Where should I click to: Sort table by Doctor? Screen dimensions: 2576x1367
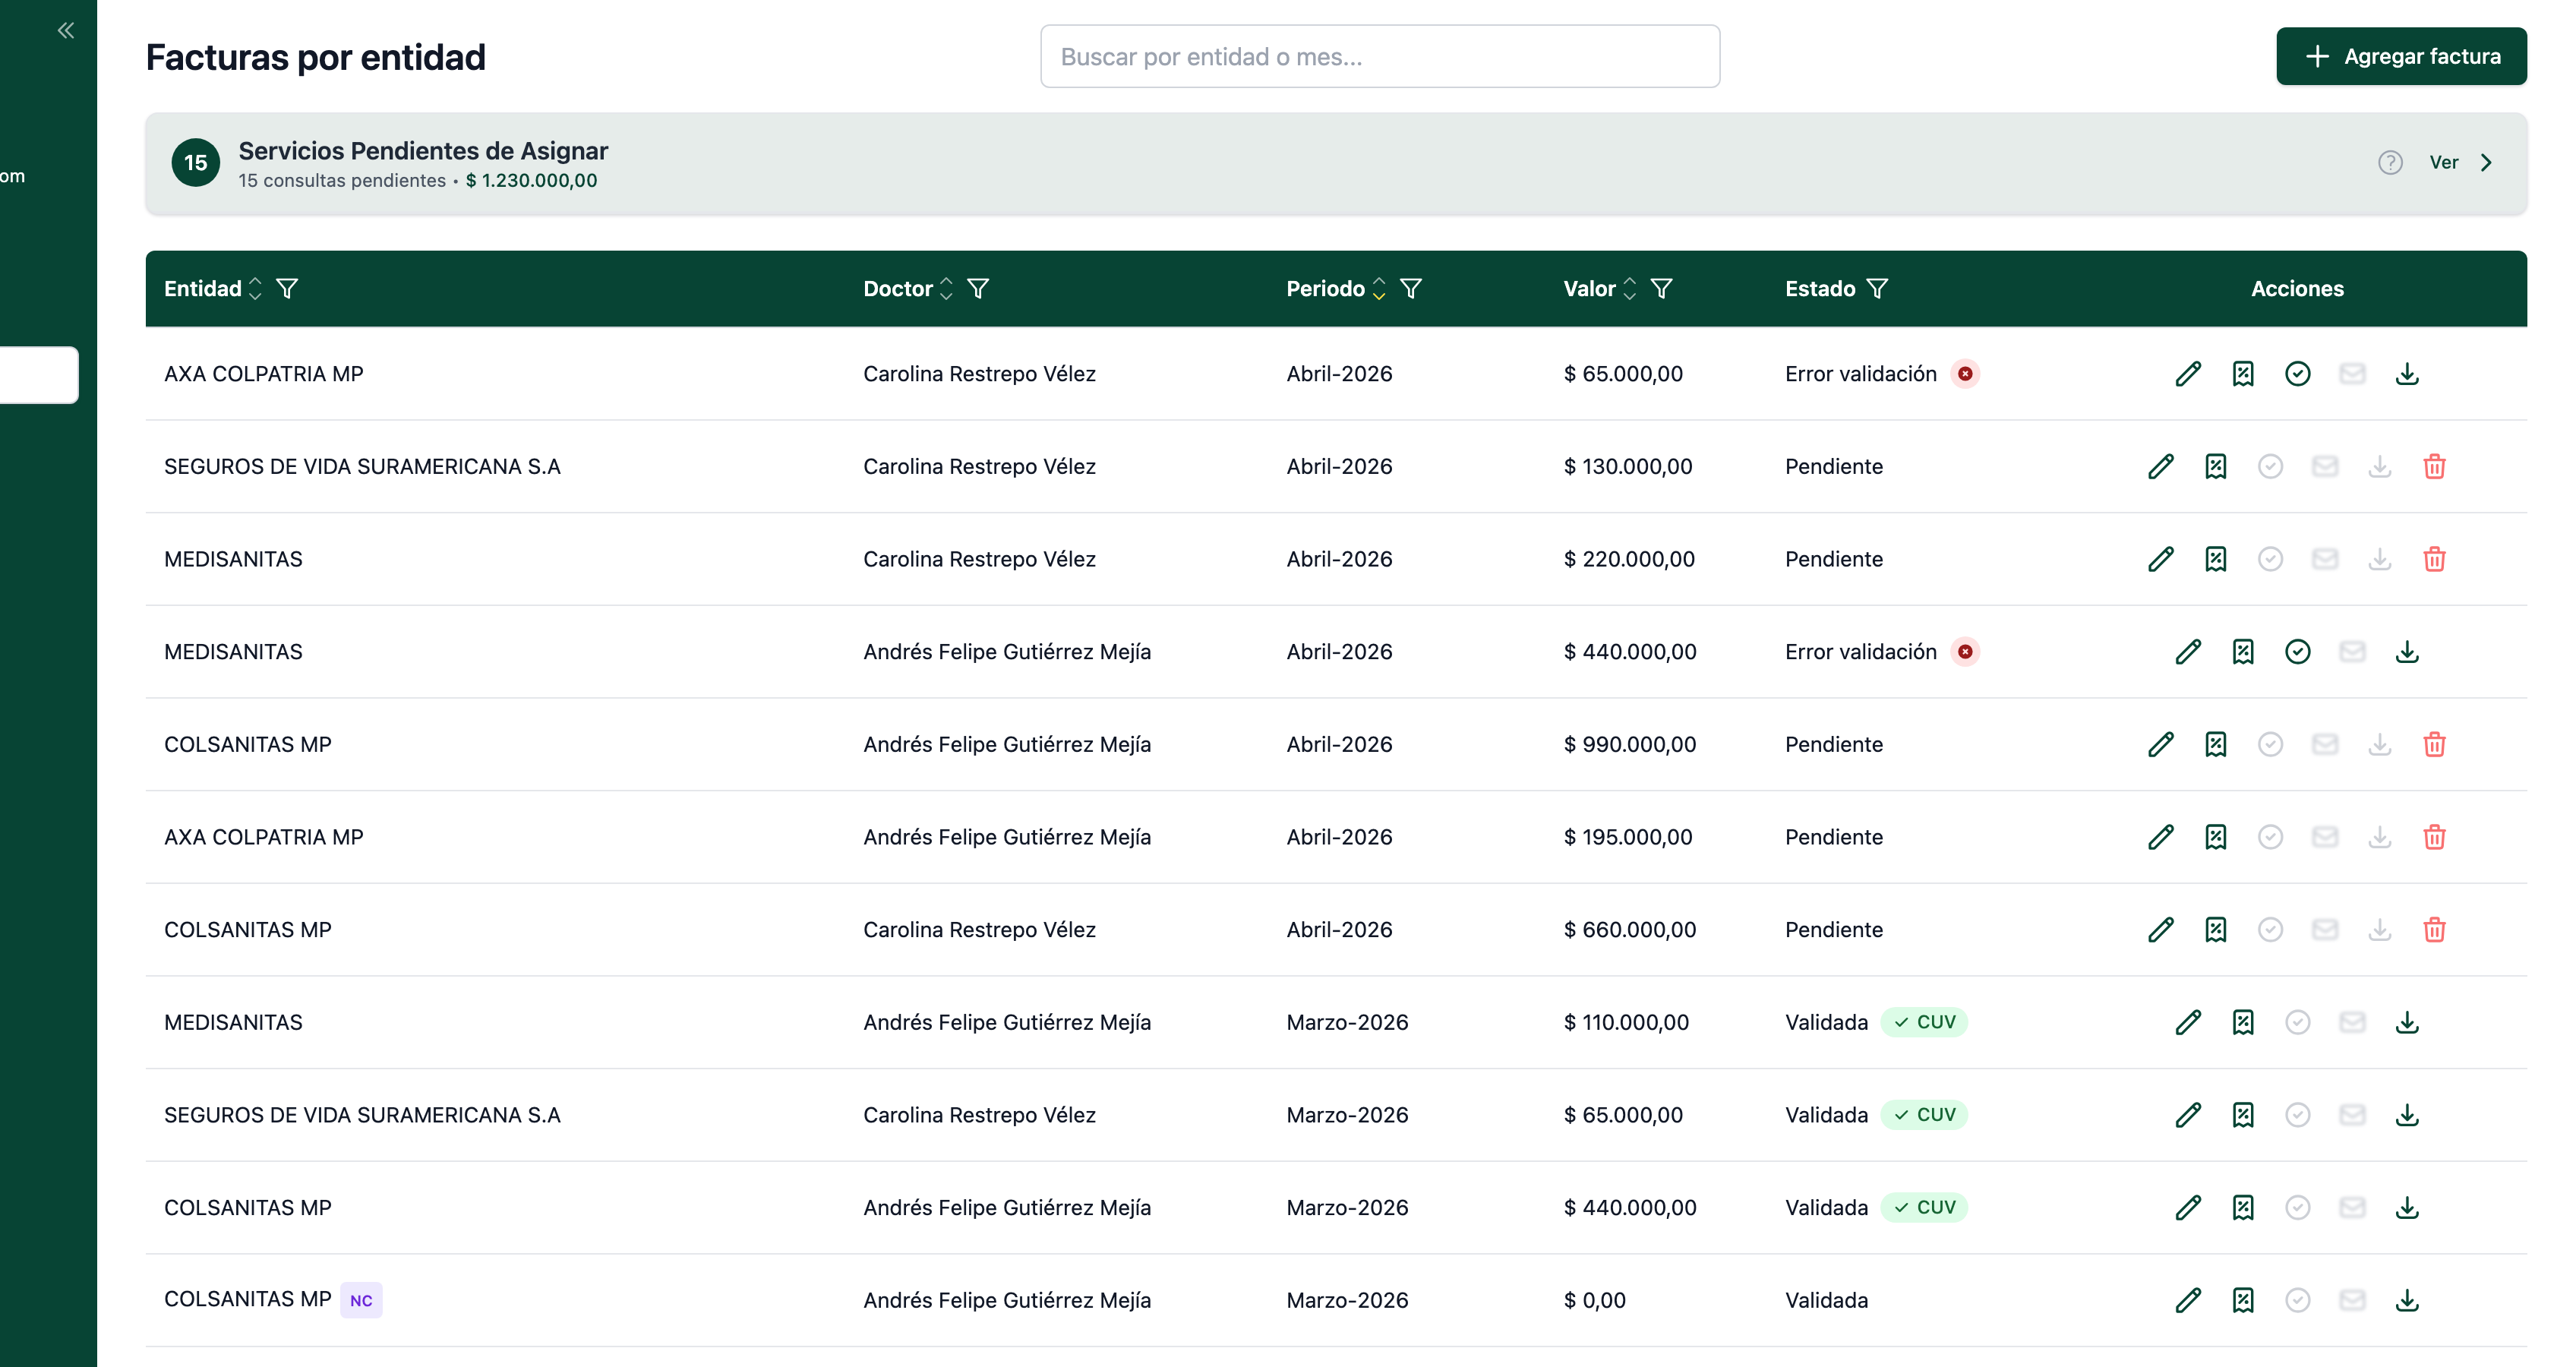tap(946, 289)
